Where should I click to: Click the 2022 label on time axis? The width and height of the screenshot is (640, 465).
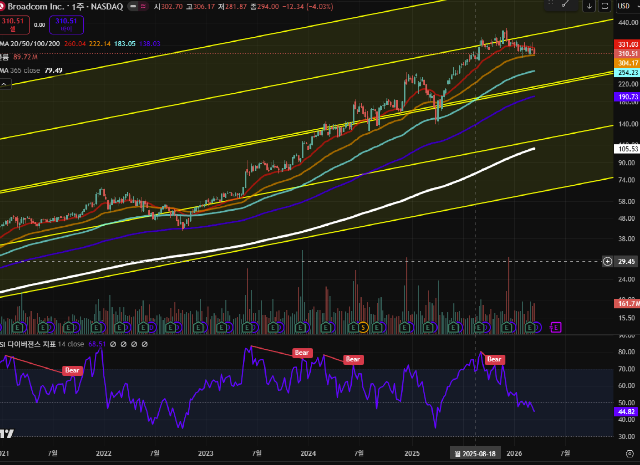[x=104, y=454]
